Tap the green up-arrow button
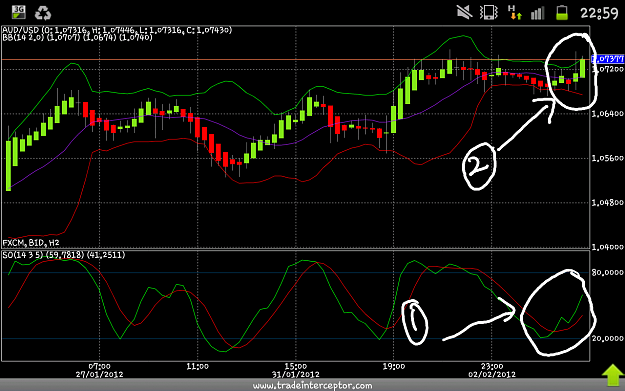Image resolution: width=625 pixels, height=391 pixels. (613, 375)
